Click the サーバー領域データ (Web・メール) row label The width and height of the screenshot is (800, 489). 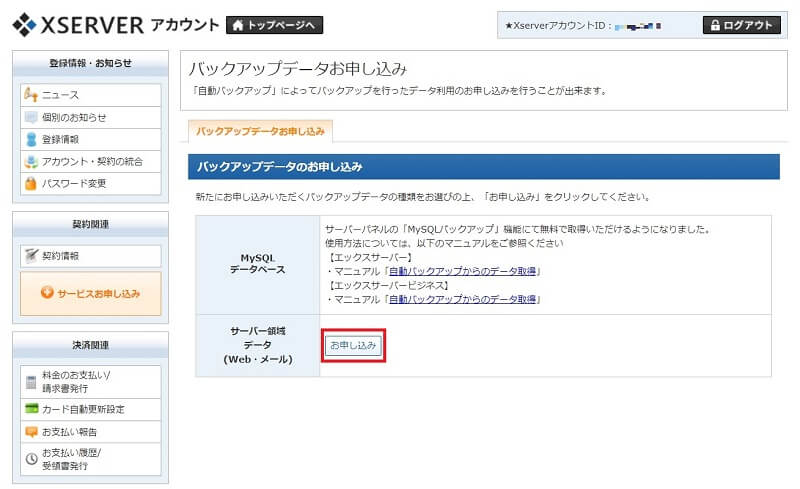point(258,345)
